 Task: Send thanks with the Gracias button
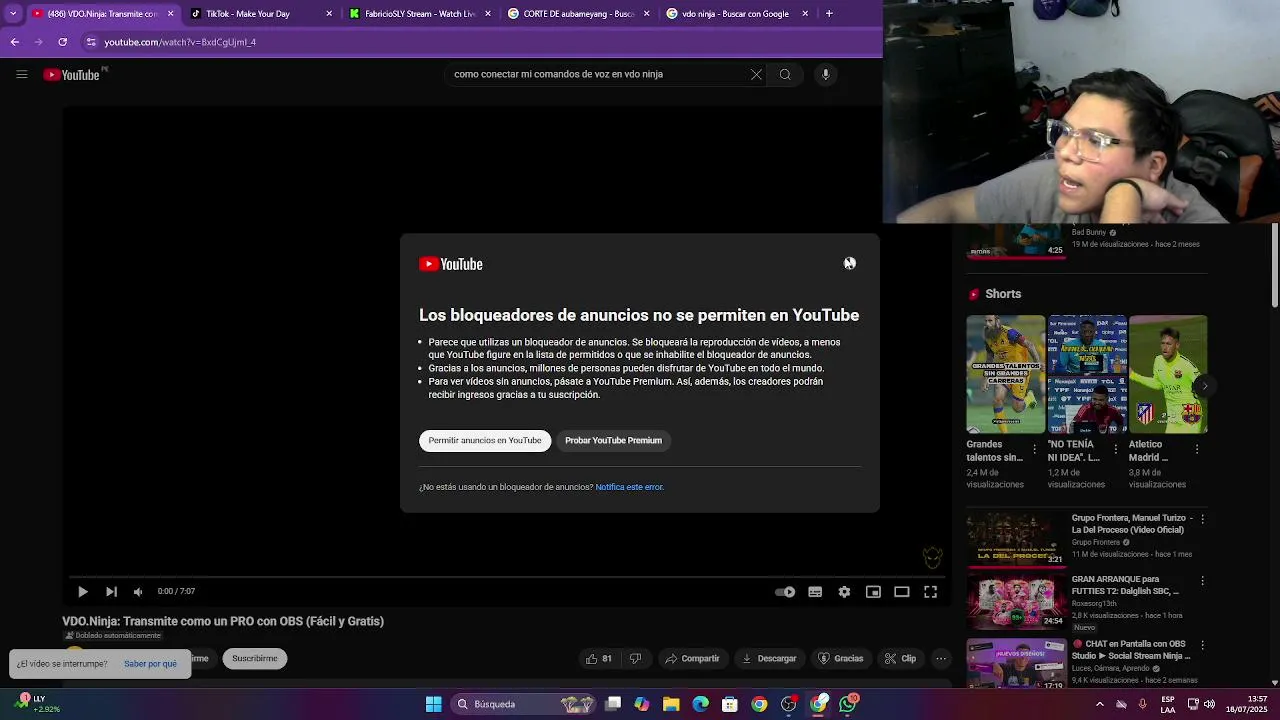click(841, 658)
